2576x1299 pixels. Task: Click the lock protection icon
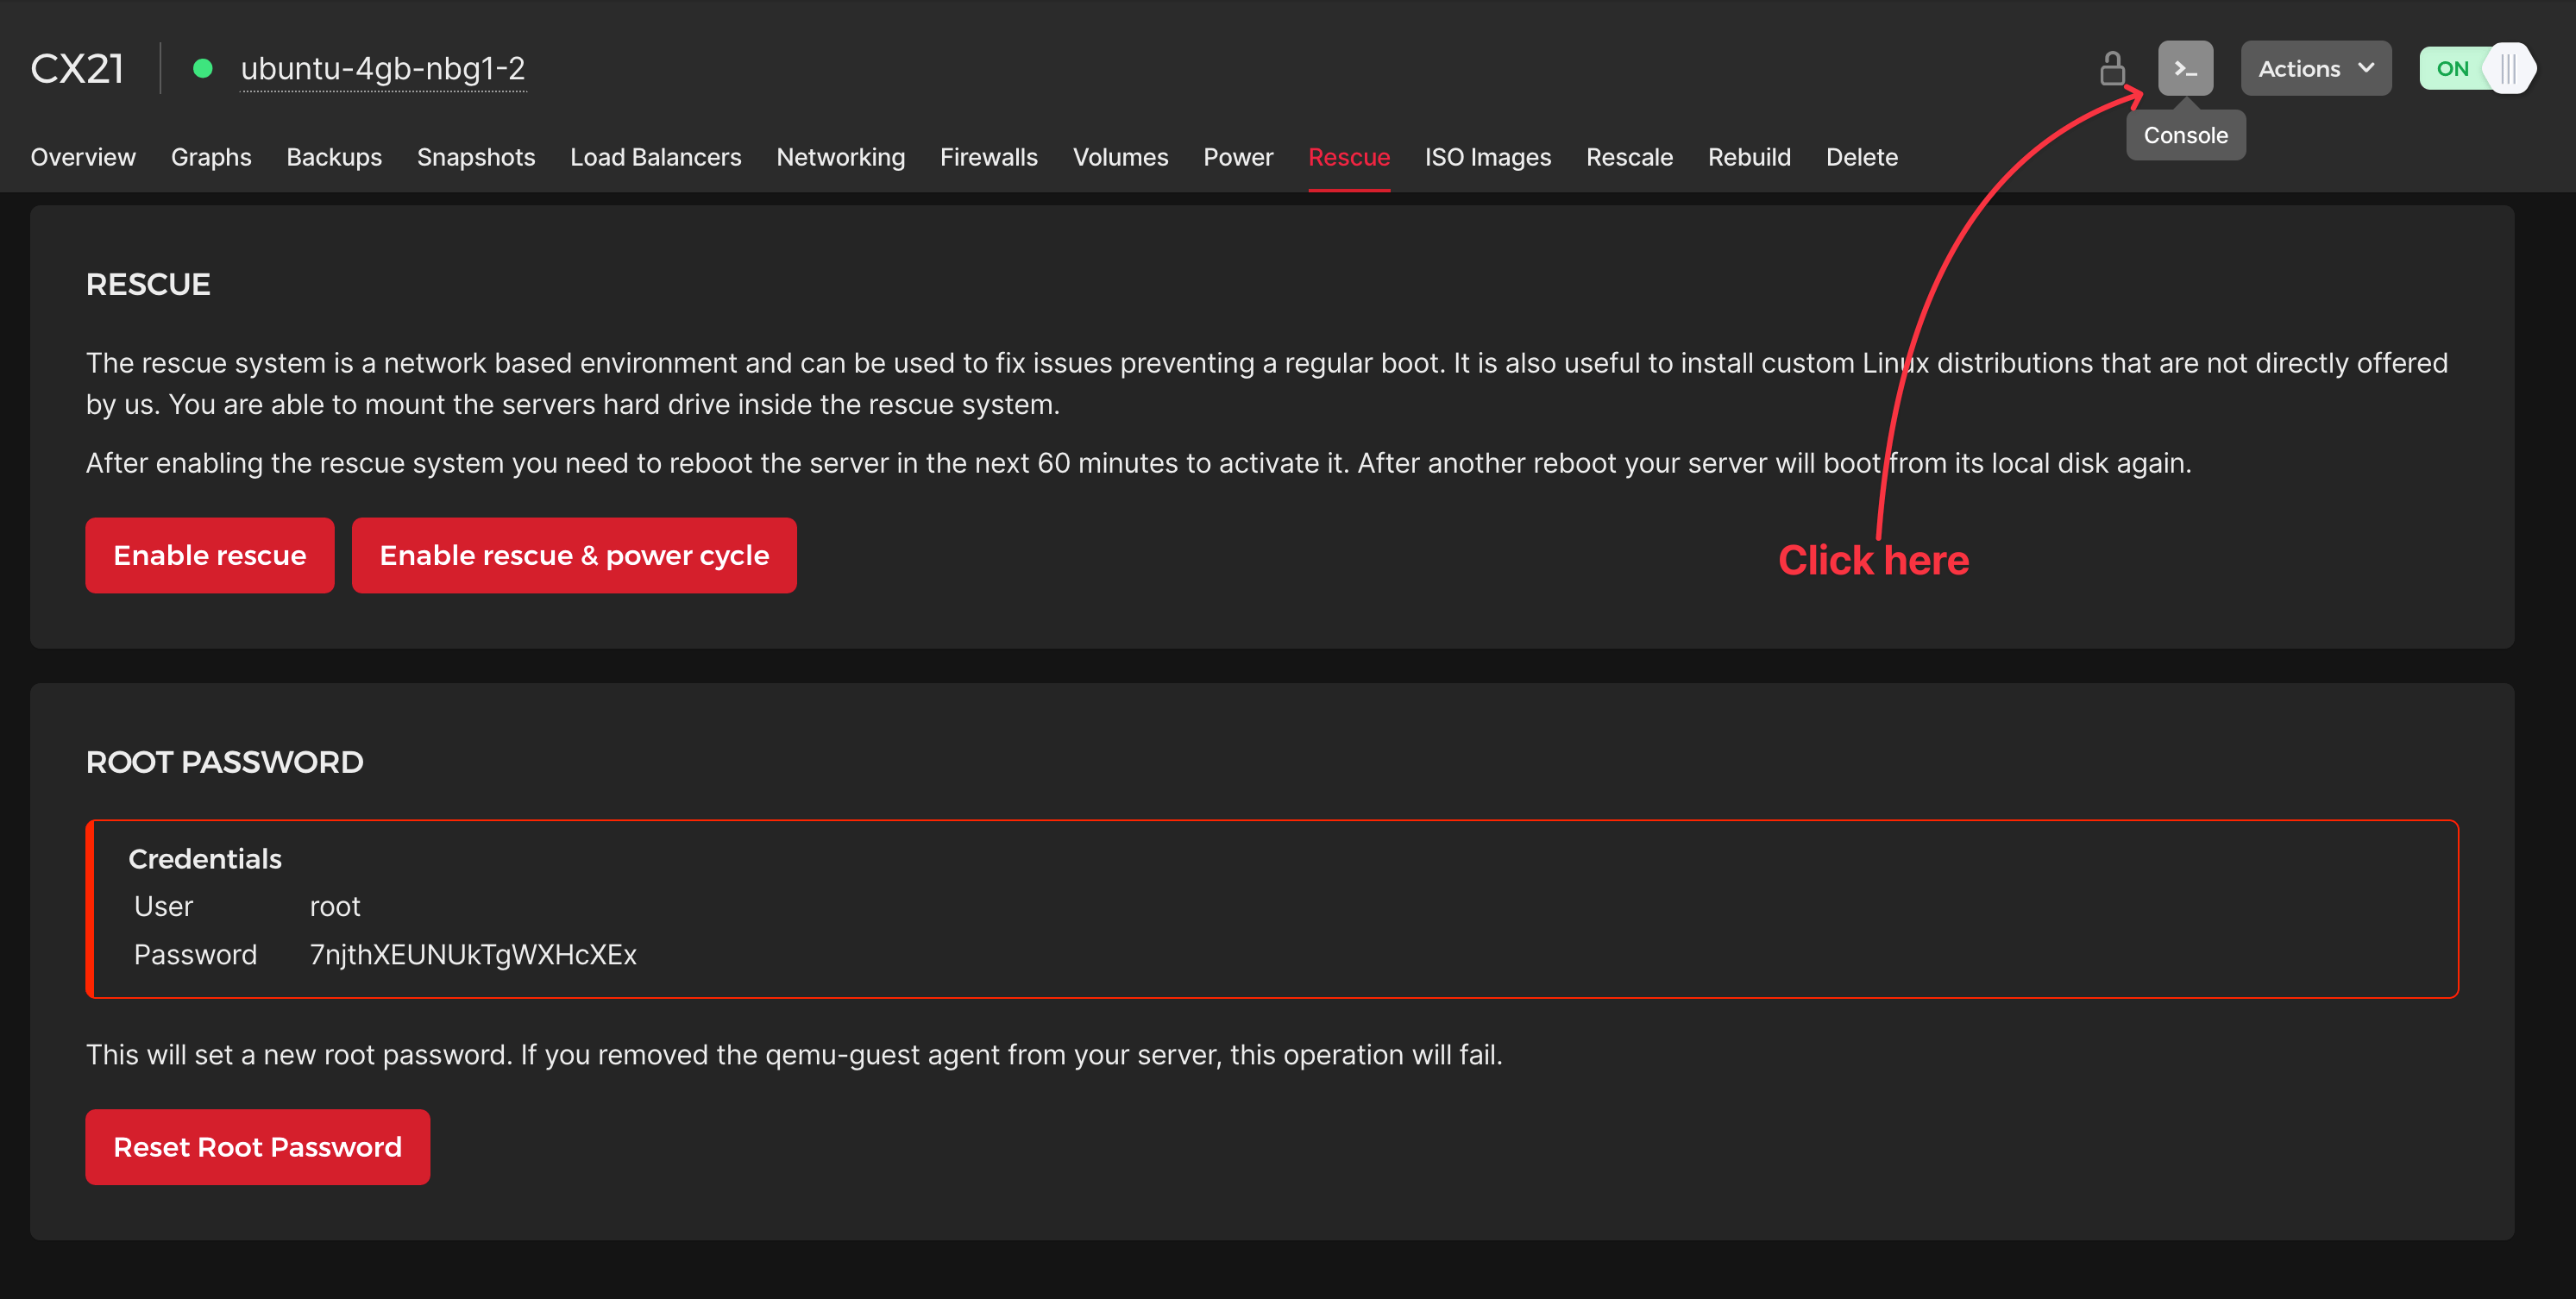[x=2113, y=68]
